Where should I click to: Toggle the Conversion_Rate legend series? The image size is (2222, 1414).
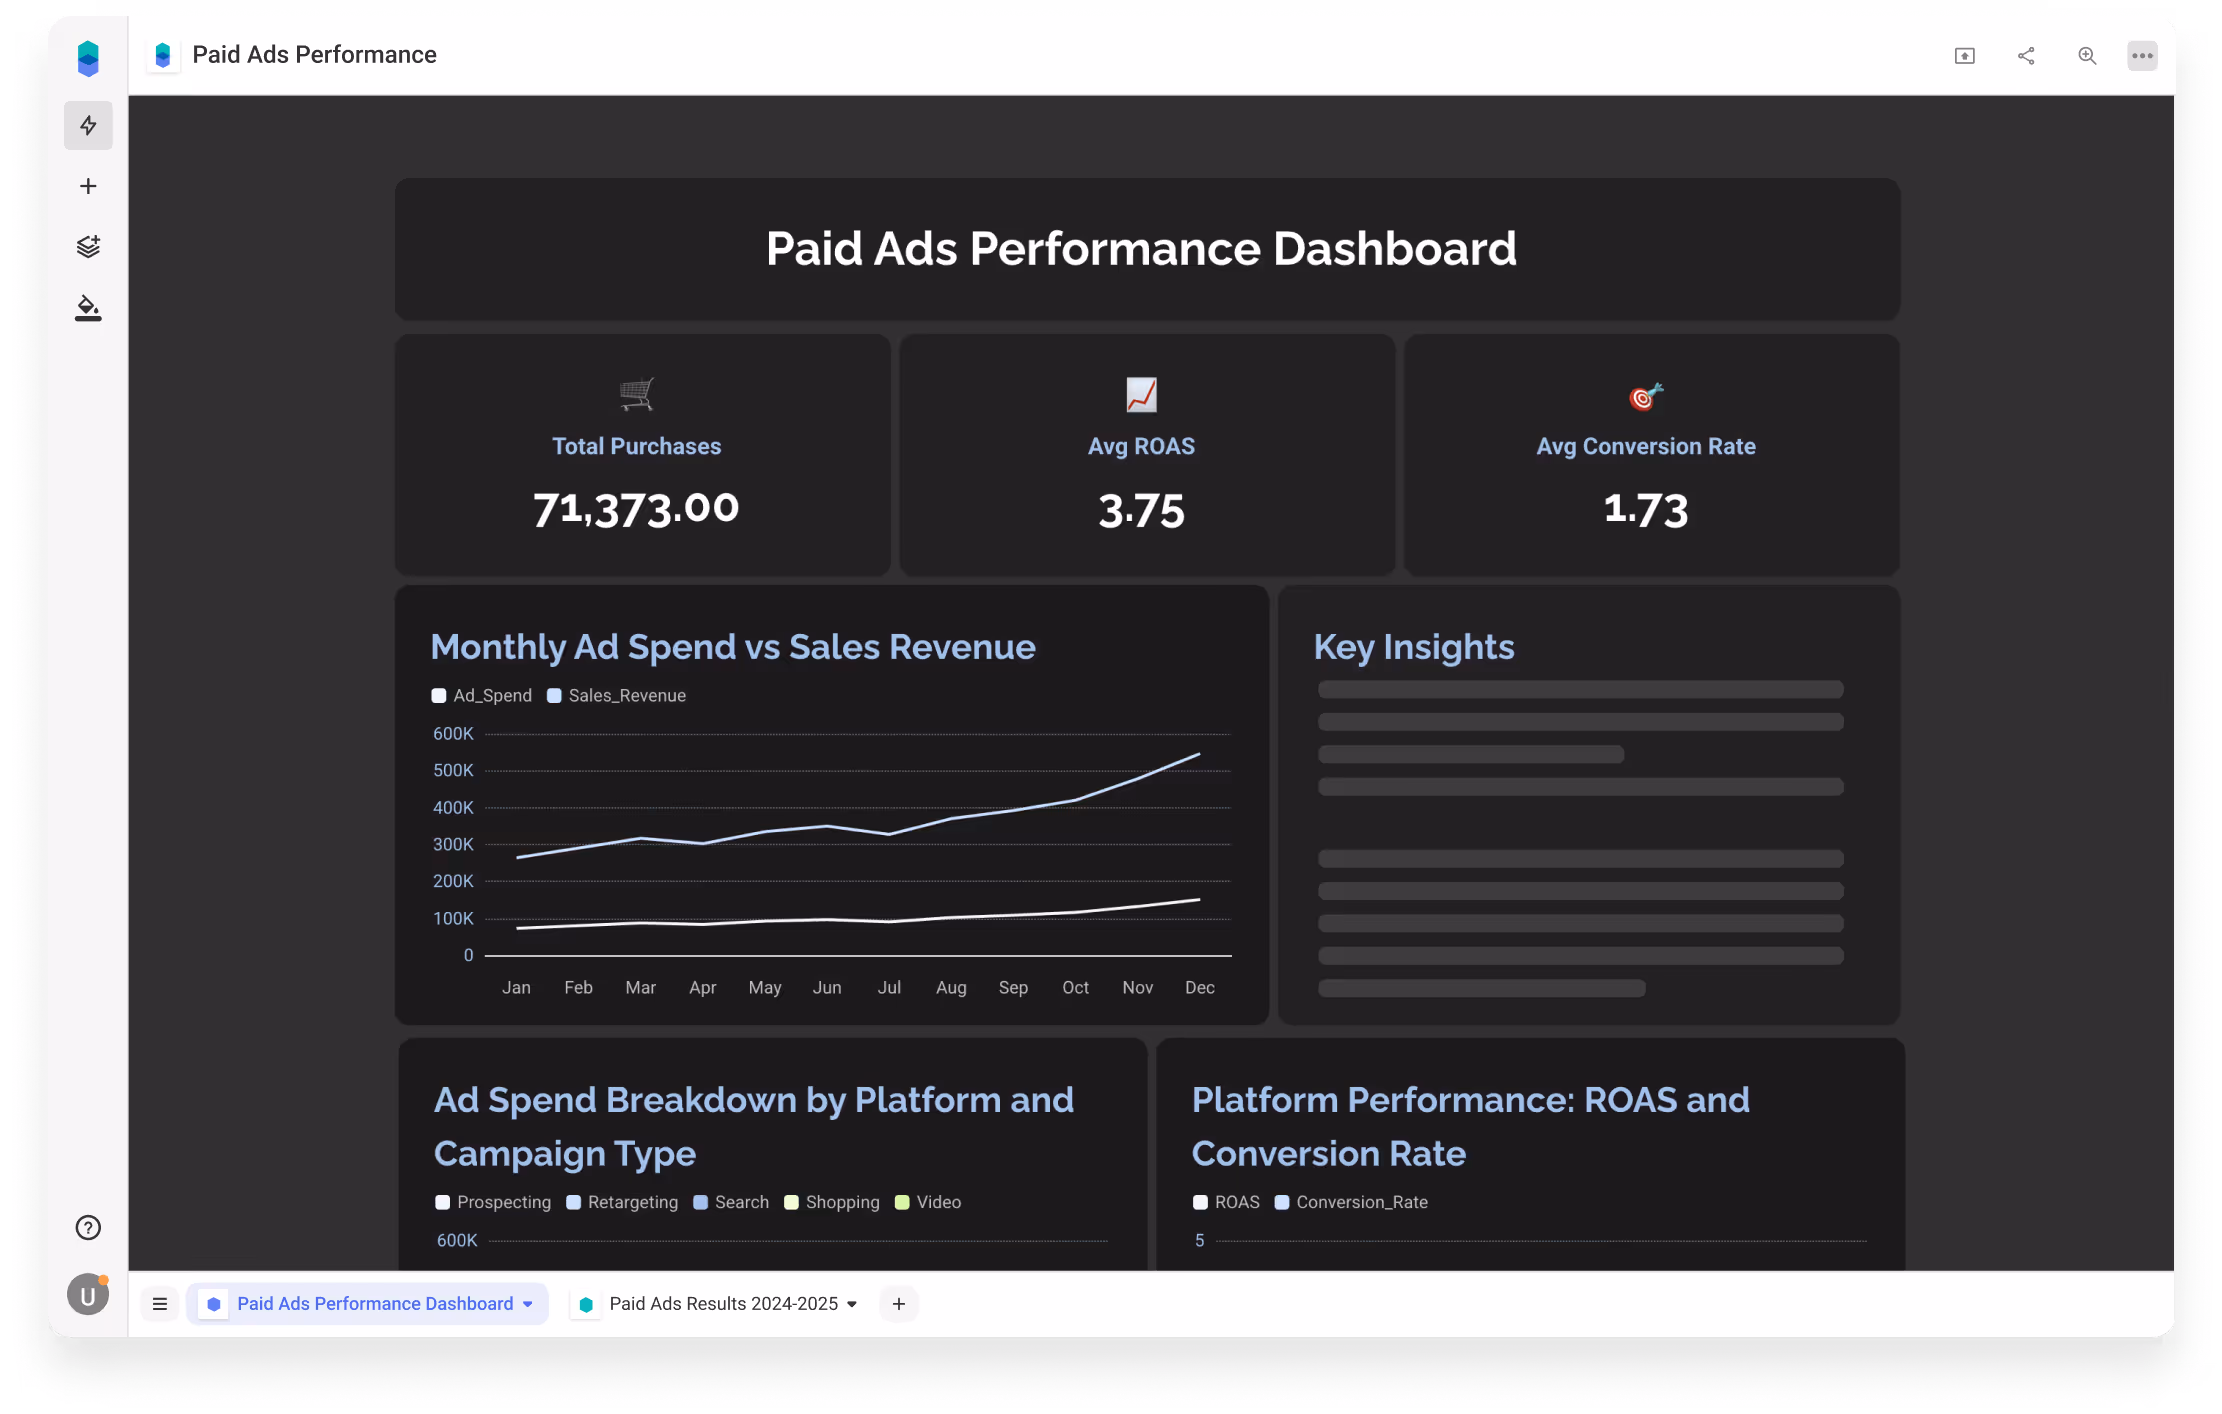click(x=1352, y=1202)
